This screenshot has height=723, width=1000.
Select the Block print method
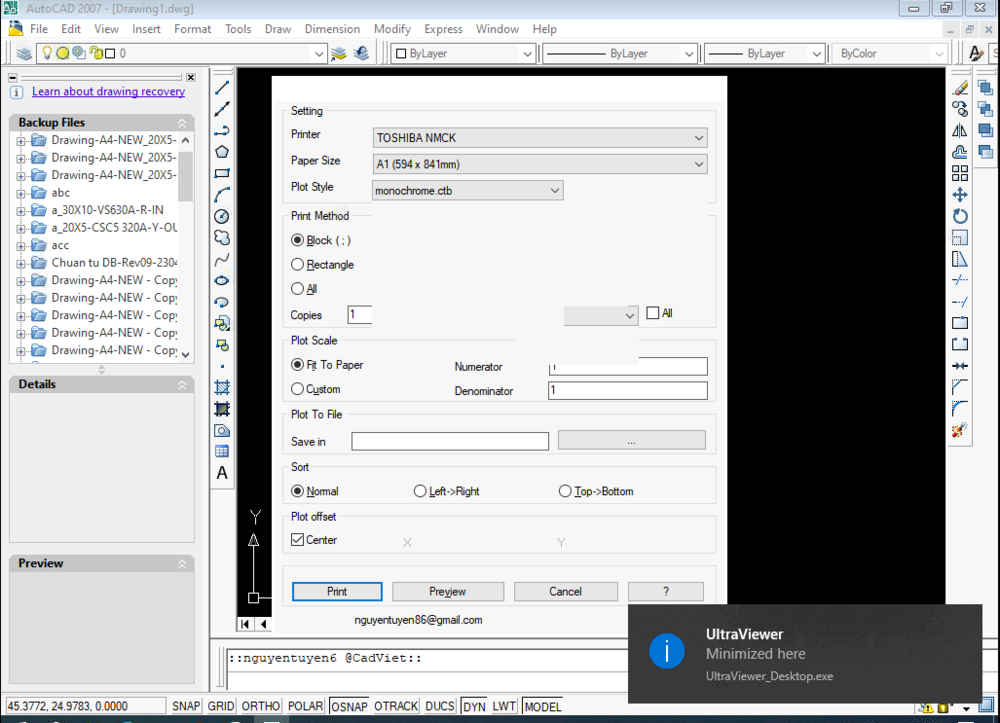(x=321, y=240)
